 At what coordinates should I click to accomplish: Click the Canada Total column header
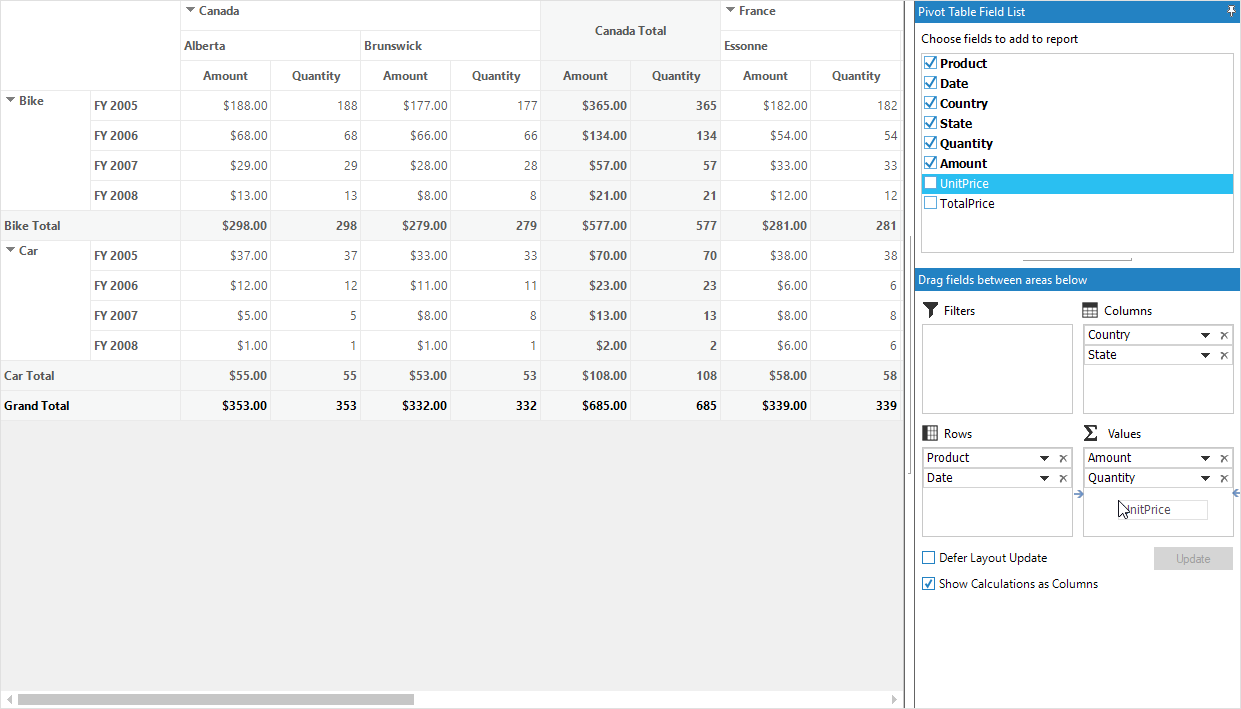point(631,31)
